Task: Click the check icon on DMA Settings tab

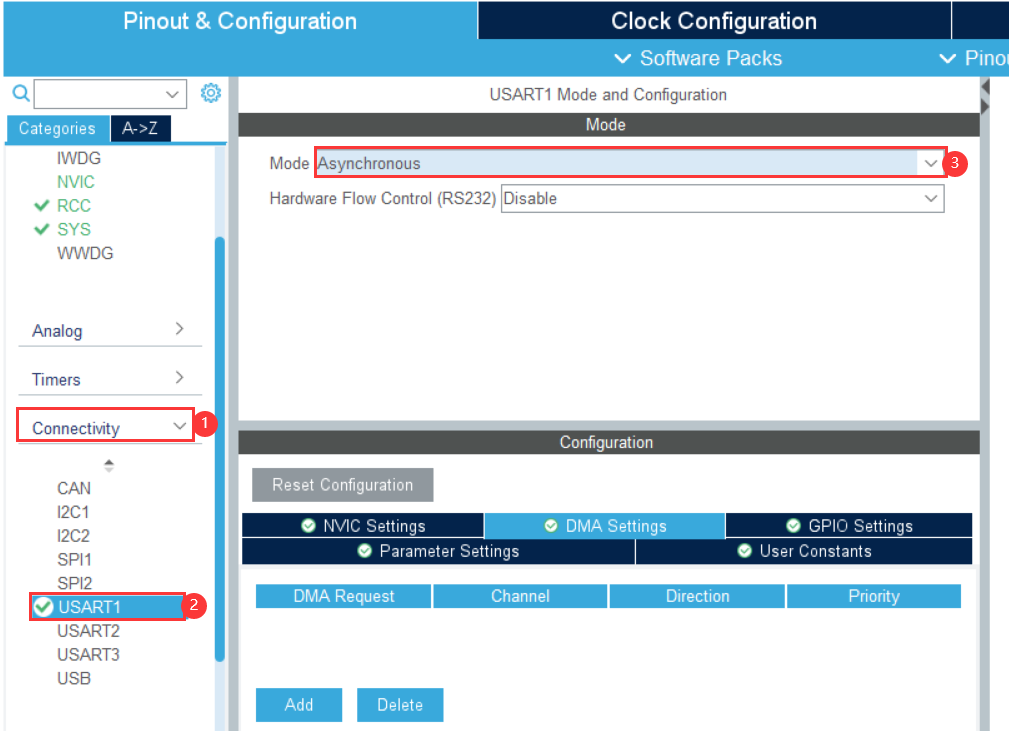Action: [x=550, y=525]
